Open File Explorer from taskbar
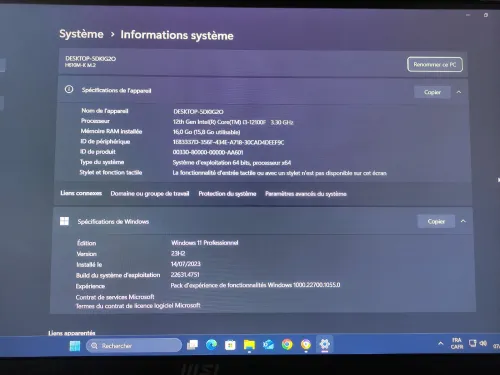Viewport: 500px width, 375px height. (249, 345)
